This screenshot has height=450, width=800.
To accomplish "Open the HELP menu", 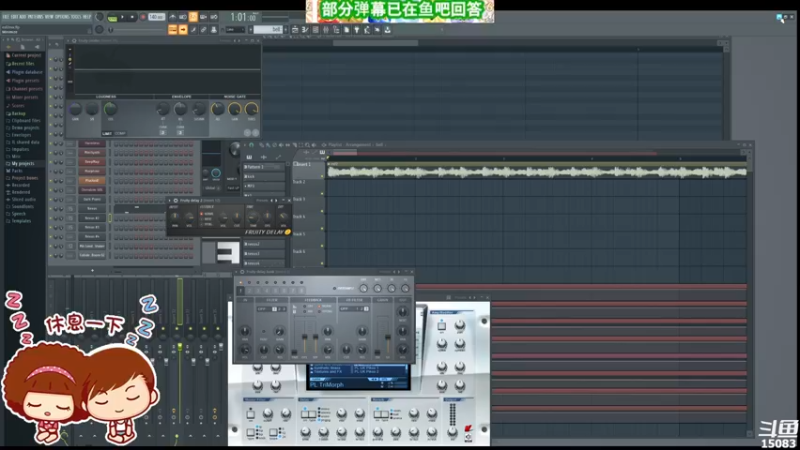I will click(x=87, y=17).
